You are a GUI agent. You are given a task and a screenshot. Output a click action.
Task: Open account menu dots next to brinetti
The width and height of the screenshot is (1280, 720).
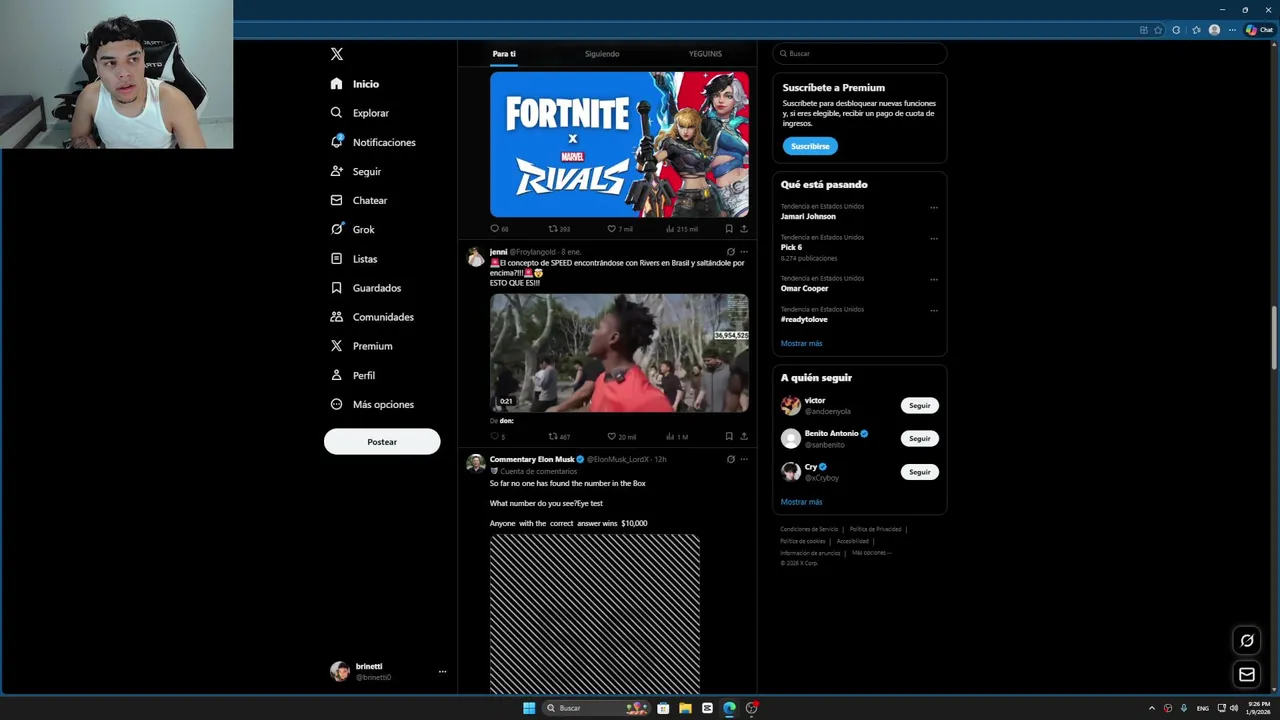[x=442, y=672]
